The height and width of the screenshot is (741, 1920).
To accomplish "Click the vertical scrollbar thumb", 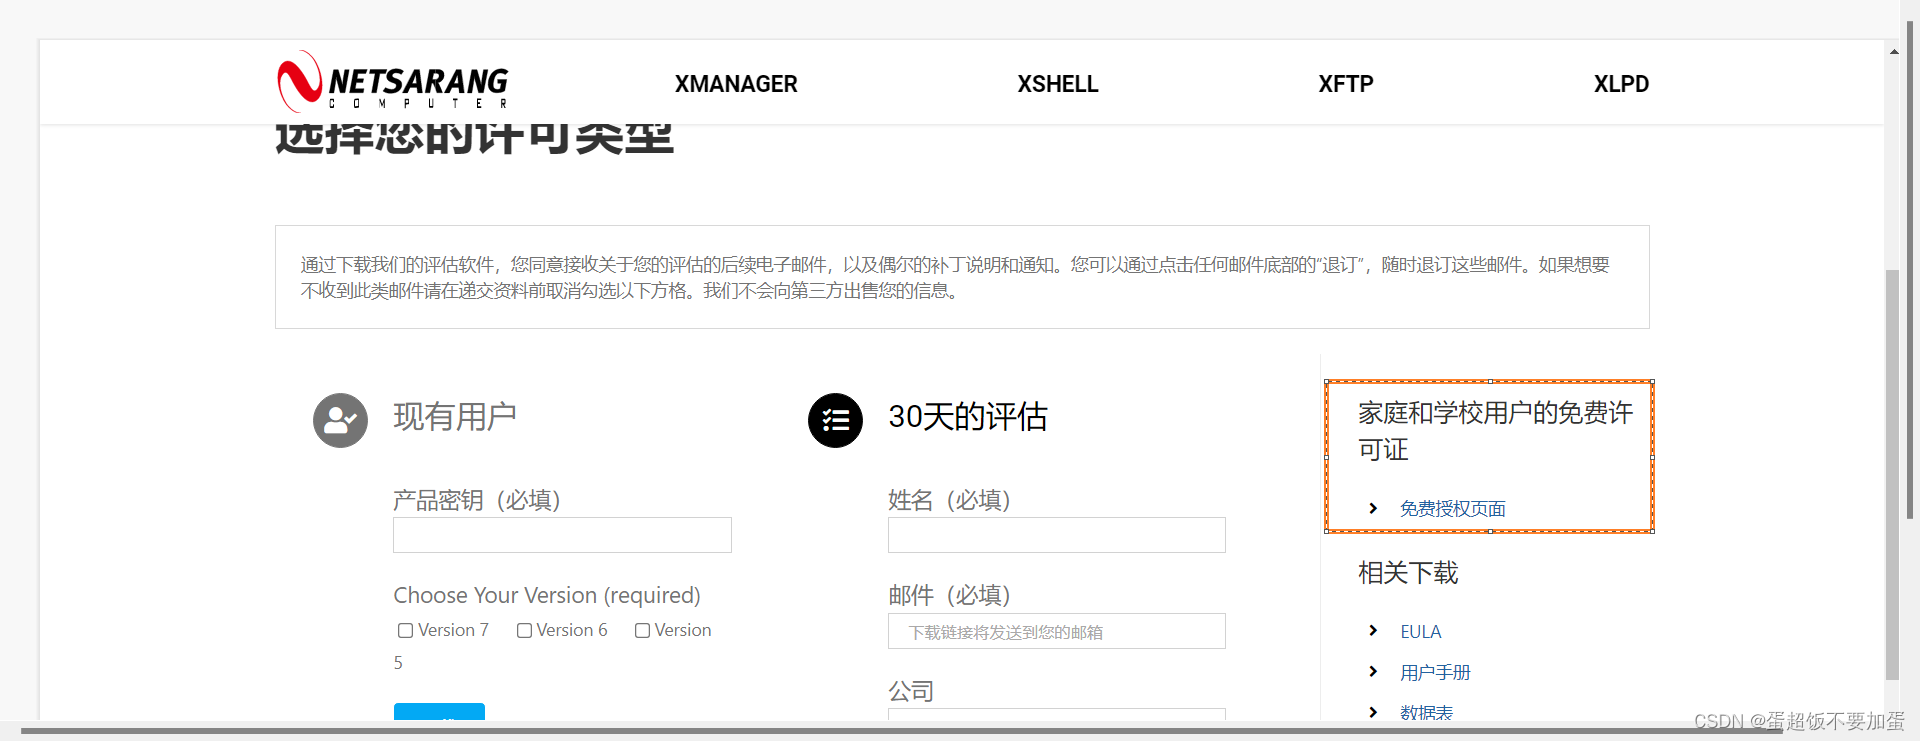I will click(1892, 475).
